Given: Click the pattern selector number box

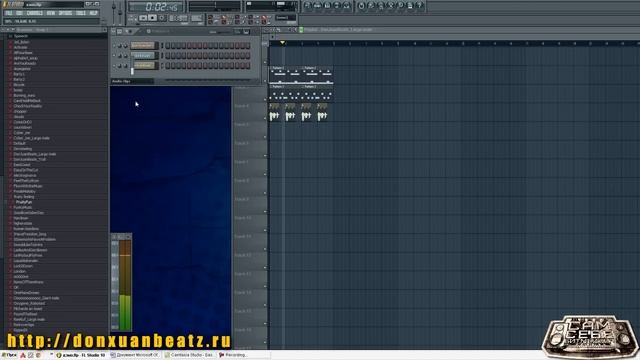Looking at the screenshot, I should tap(197, 18).
